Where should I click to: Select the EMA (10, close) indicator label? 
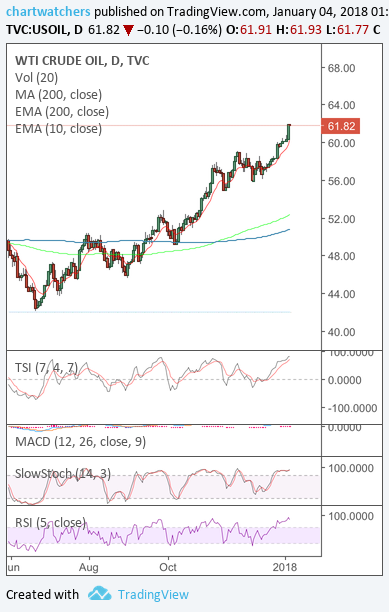click(59, 128)
